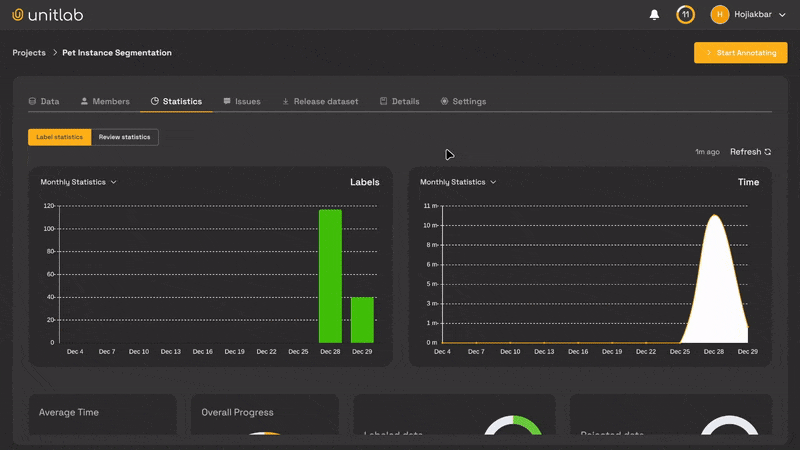Expand the Hojiakbar account menu chevron
Image resolution: width=800 pixels, height=450 pixels.
coord(782,15)
